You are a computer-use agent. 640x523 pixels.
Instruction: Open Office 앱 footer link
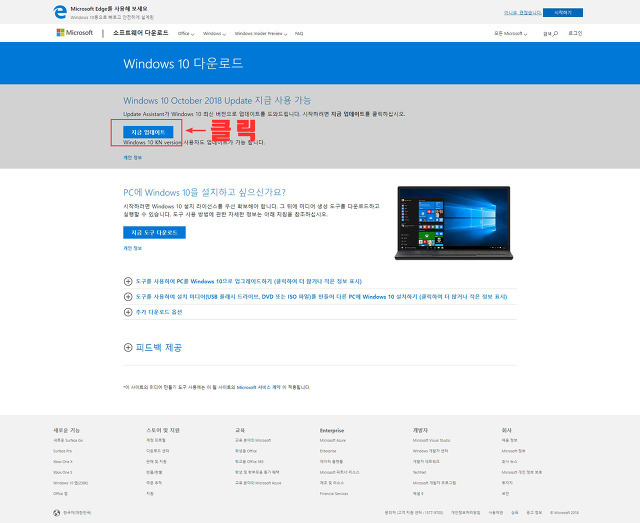click(60, 494)
